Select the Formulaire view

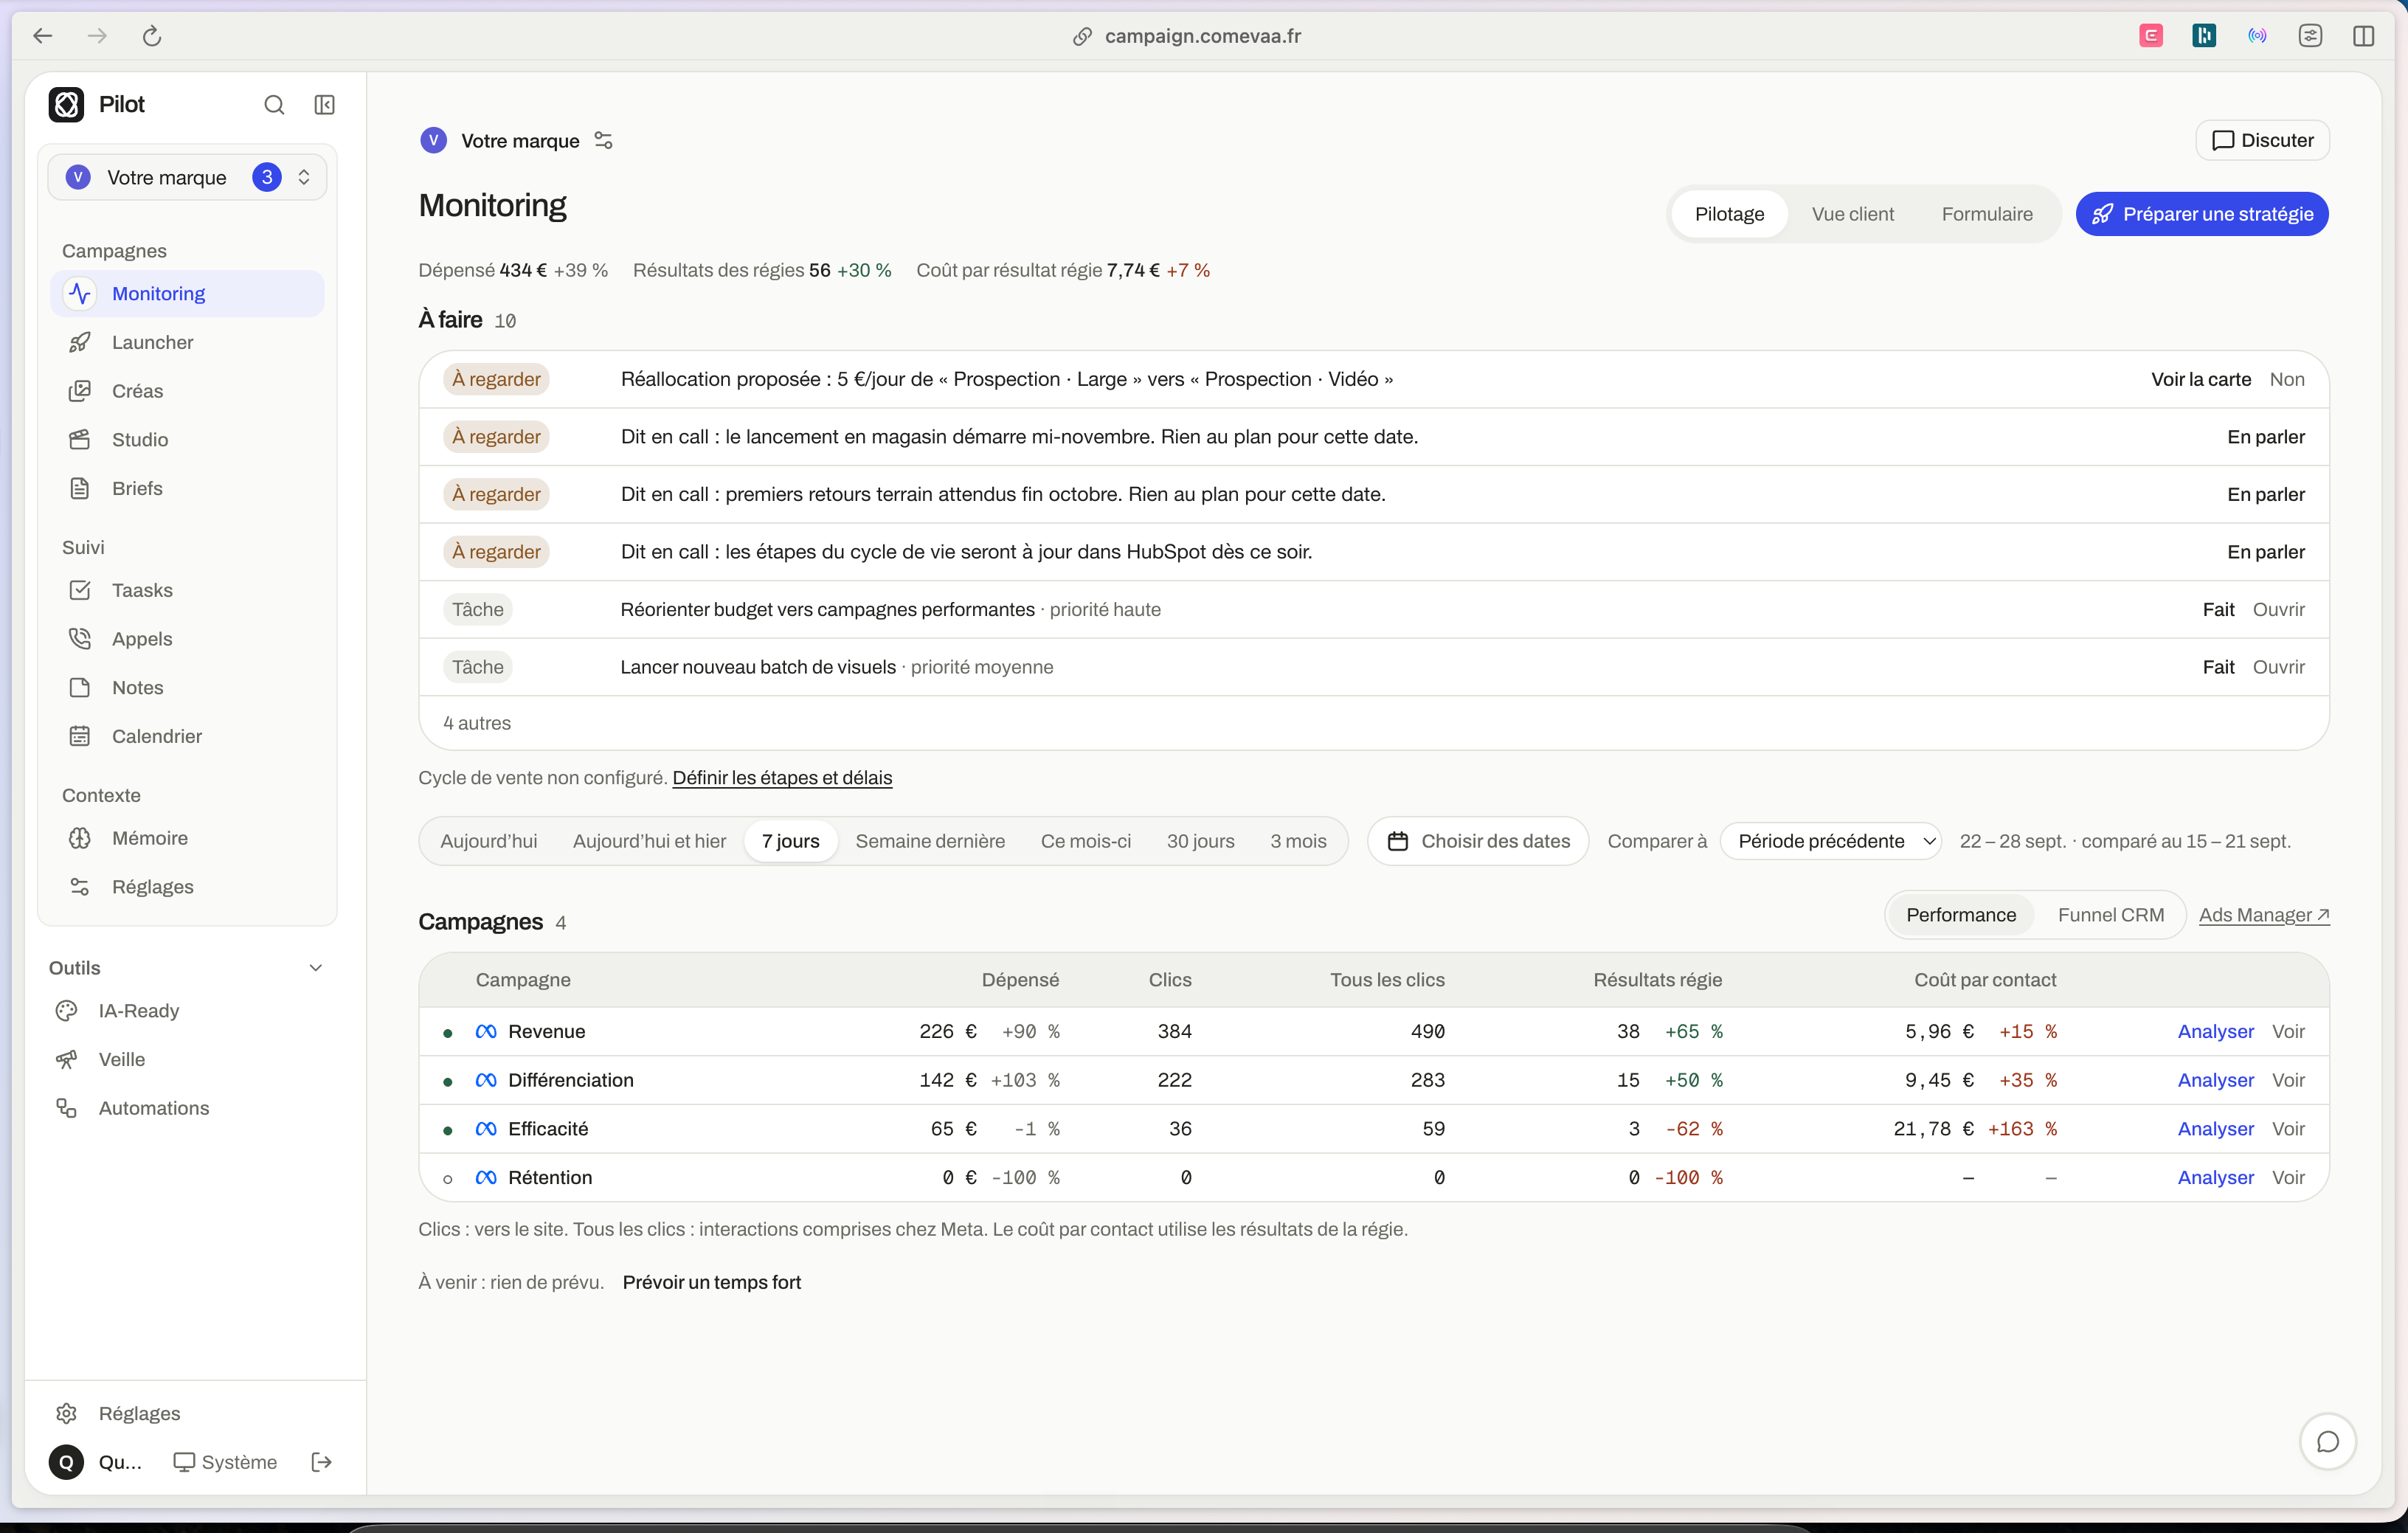coord(1986,214)
